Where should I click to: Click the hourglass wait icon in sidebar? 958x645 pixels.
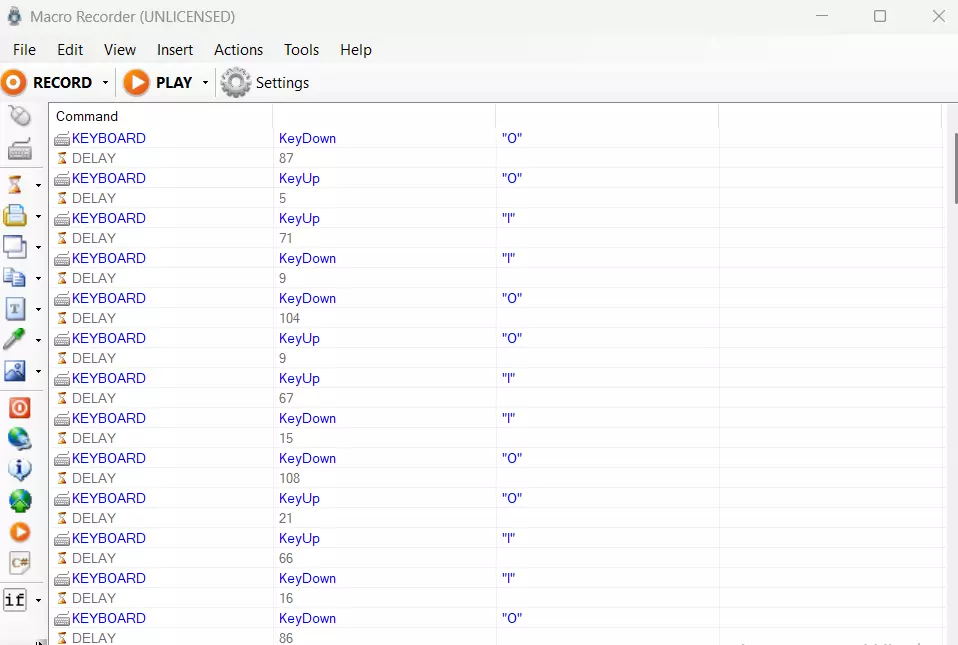(16, 185)
